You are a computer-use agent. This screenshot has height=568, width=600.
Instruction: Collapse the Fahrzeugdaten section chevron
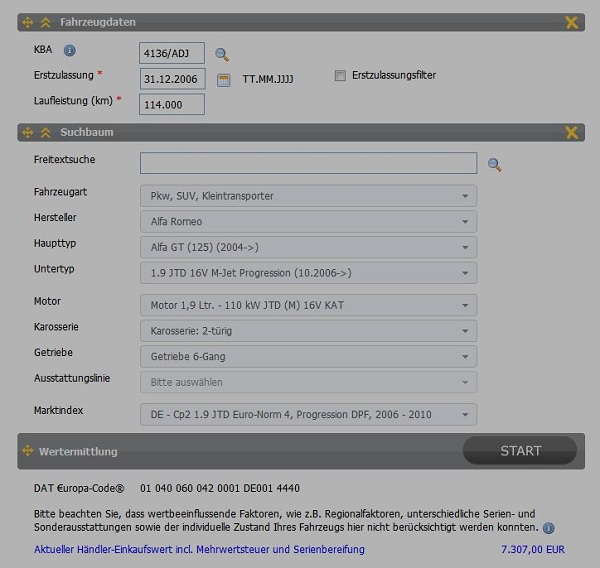(x=45, y=22)
